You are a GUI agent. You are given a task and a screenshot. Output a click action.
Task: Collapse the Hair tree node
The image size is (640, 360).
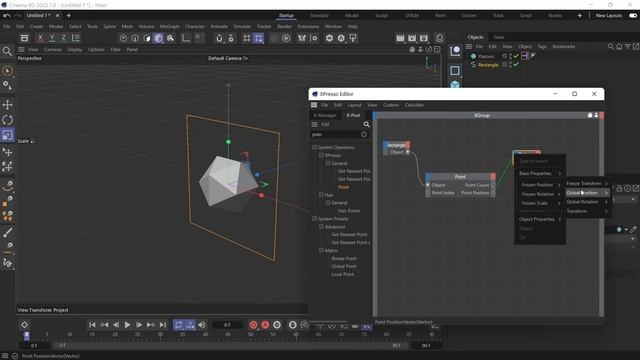(x=321, y=195)
